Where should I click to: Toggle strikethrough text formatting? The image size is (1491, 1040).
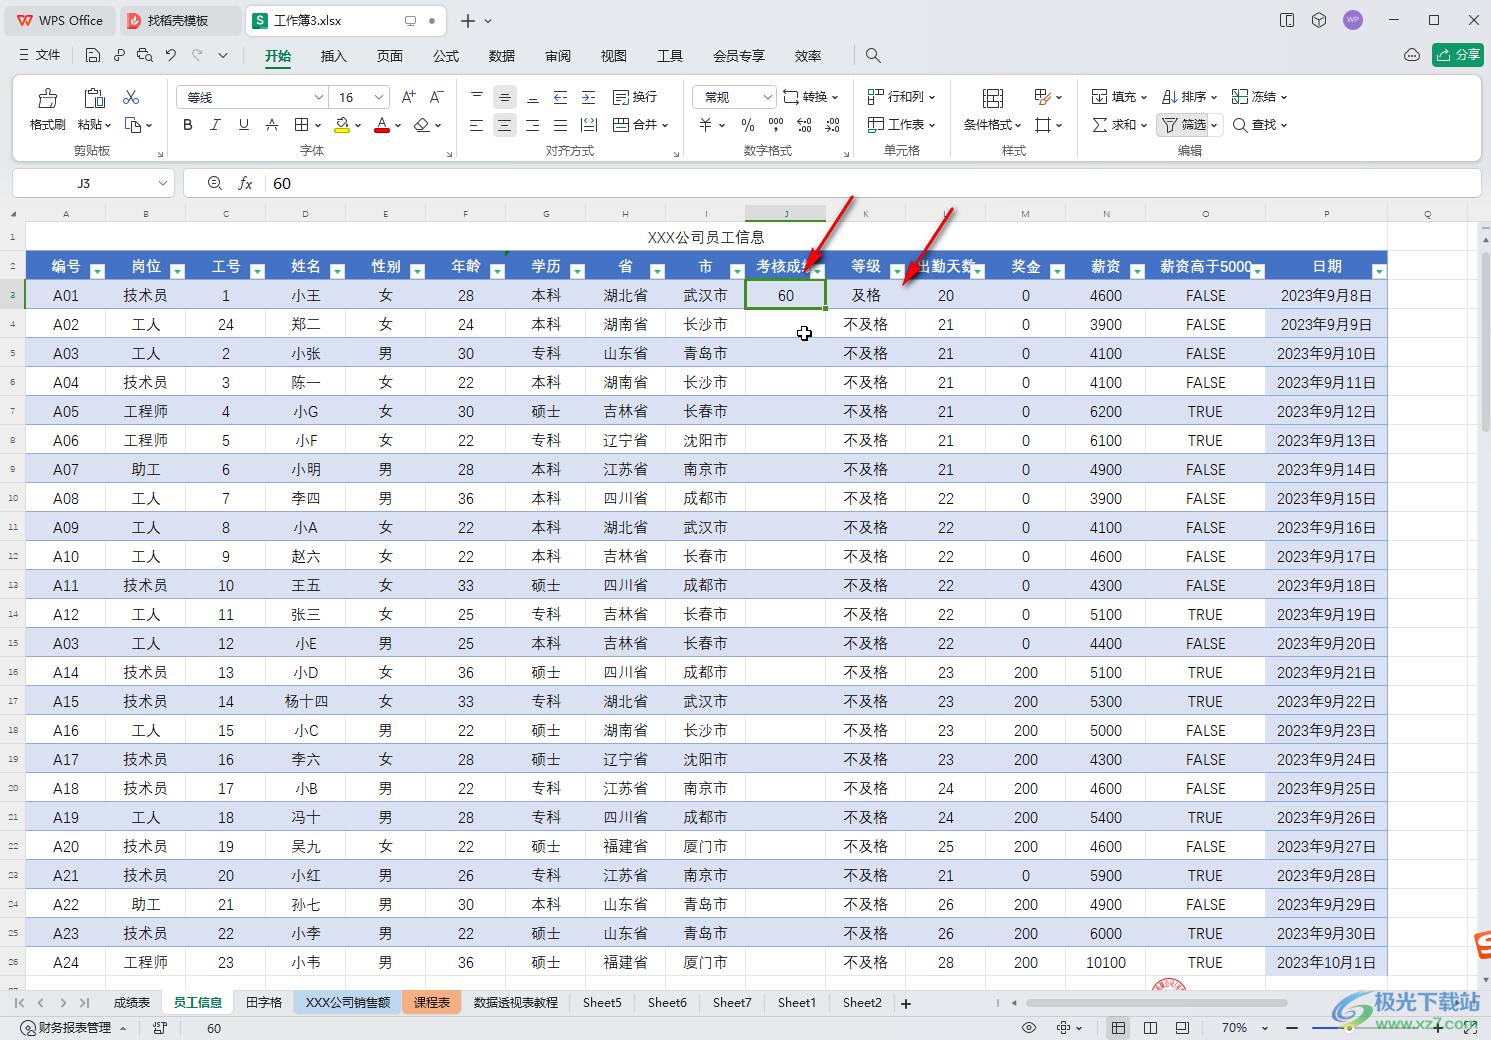272,125
